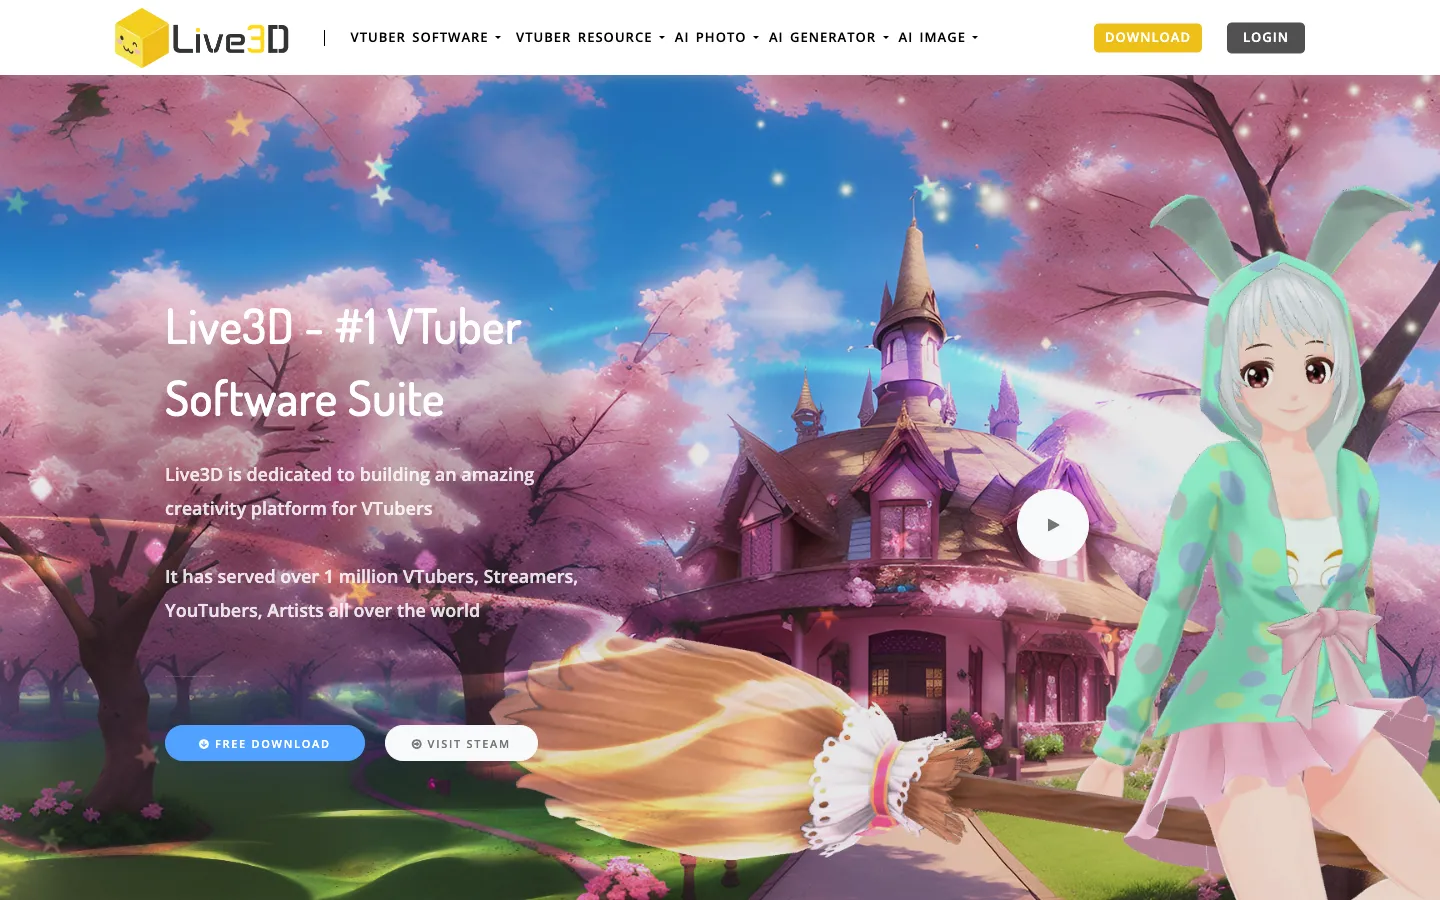The width and height of the screenshot is (1440, 900).
Task: Open the AI Photo menu
Action: [x=716, y=38]
